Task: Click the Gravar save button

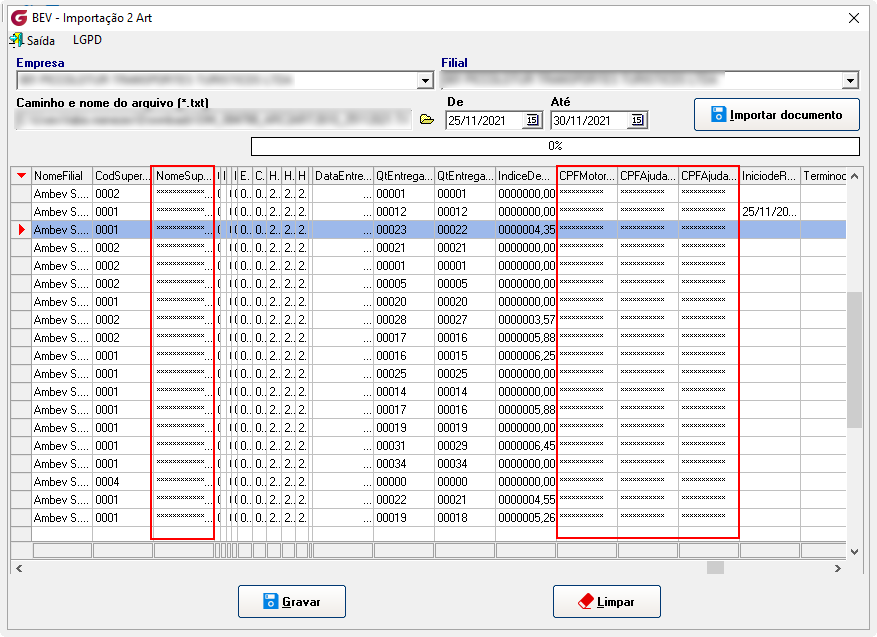Action: [x=292, y=602]
